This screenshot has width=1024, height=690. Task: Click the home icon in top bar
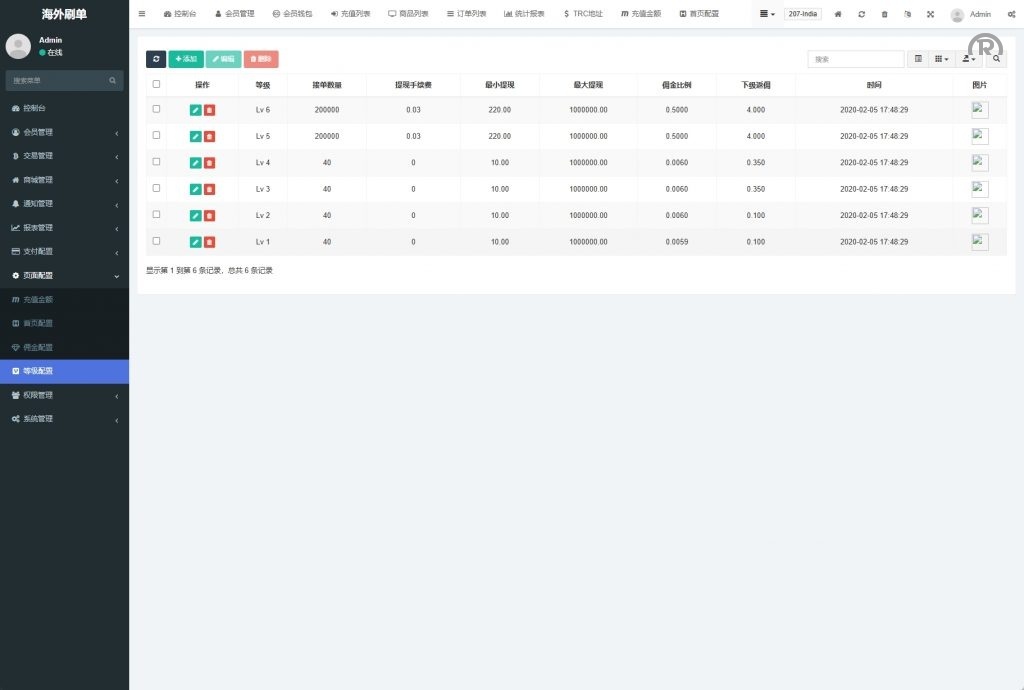coord(838,14)
